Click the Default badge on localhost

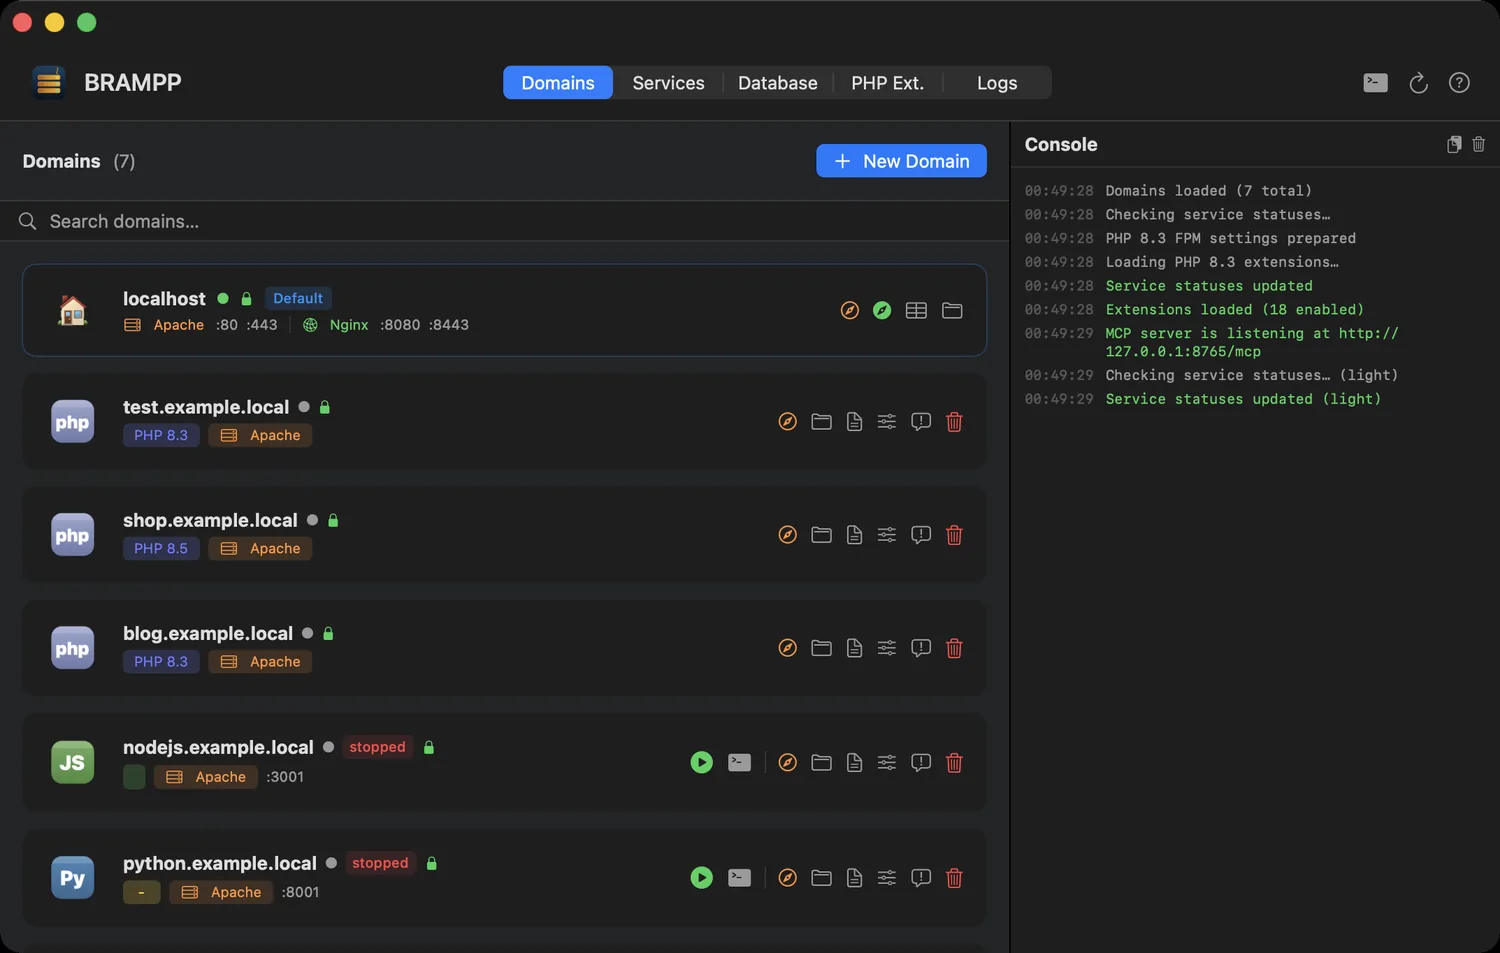(298, 298)
